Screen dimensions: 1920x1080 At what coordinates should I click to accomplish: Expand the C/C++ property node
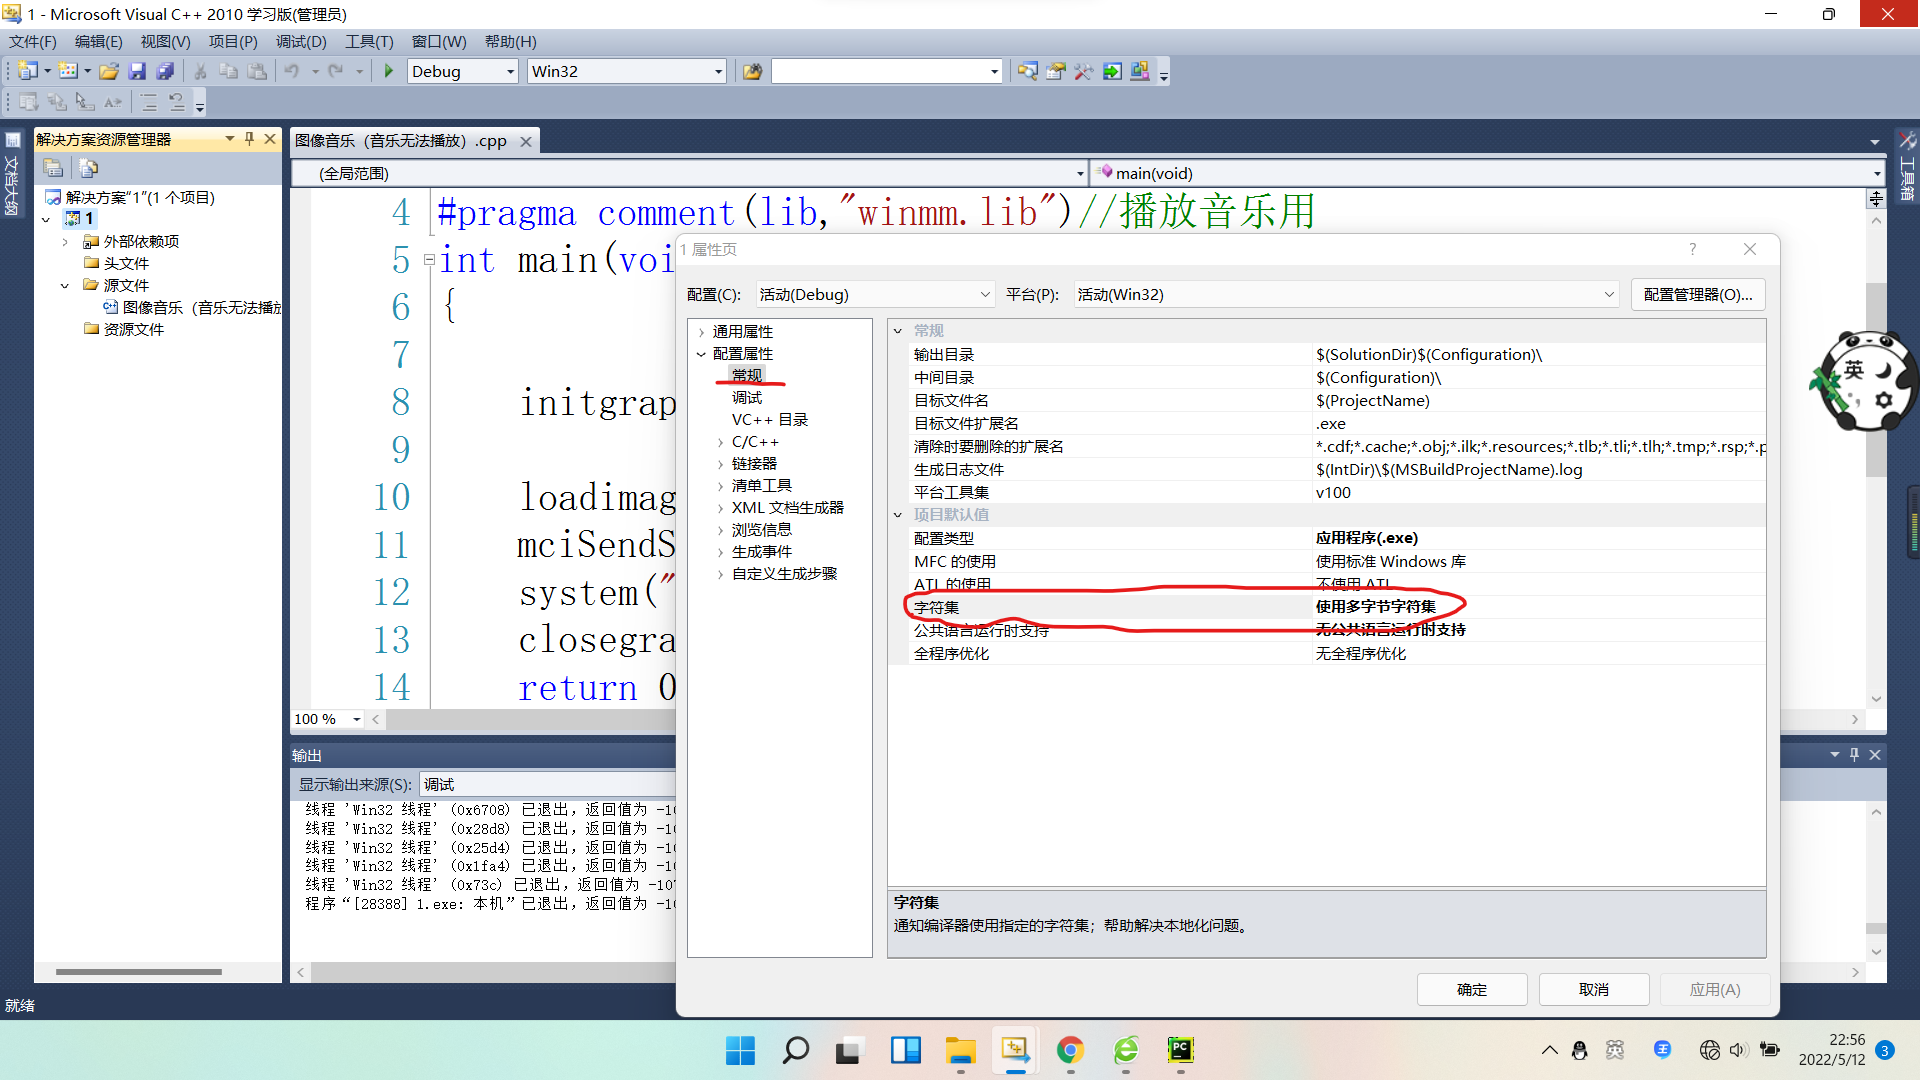pos(720,442)
